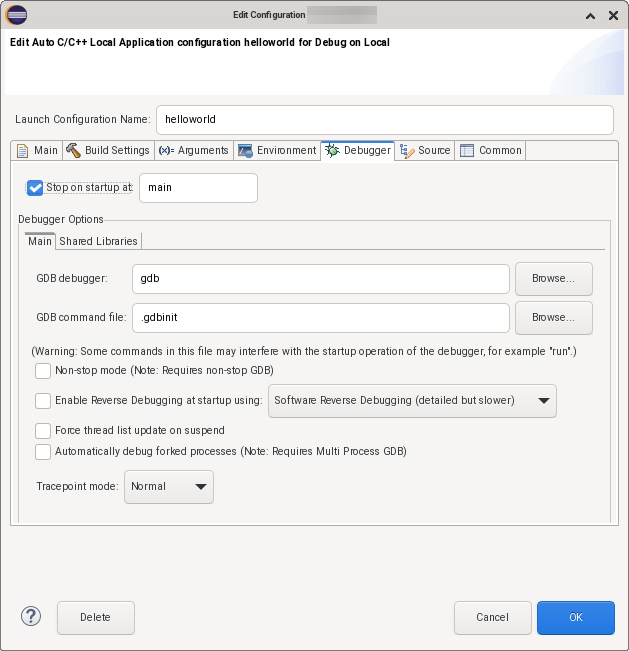
Task: Click the Debugger bug icon
Action: (332, 150)
